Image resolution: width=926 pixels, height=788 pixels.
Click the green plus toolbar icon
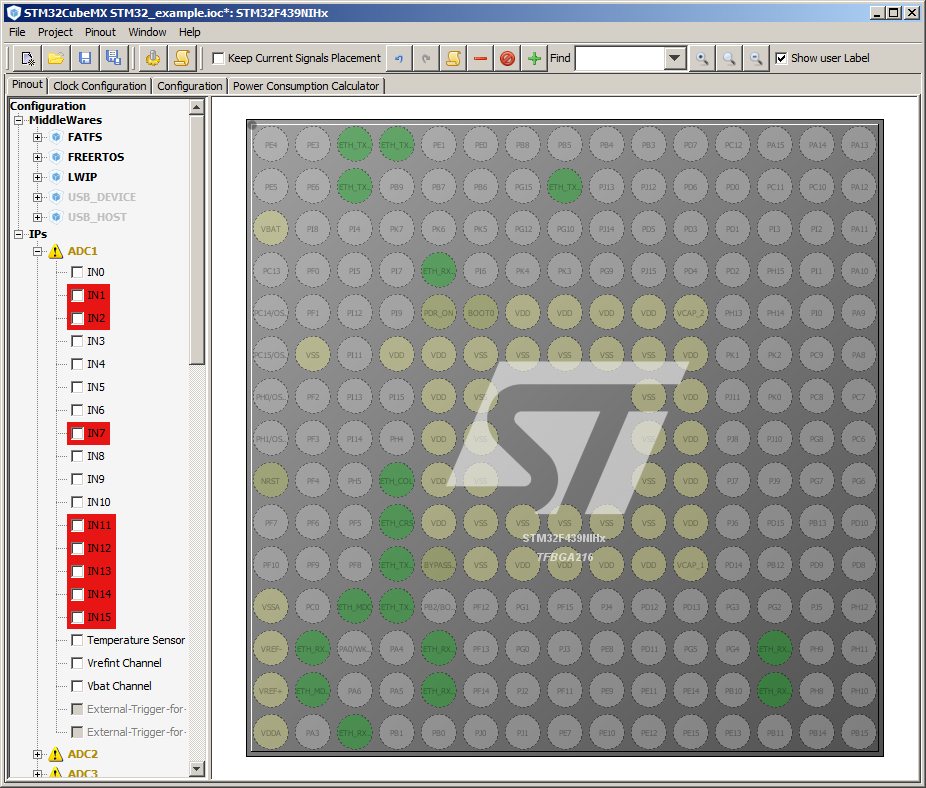click(x=535, y=58)
